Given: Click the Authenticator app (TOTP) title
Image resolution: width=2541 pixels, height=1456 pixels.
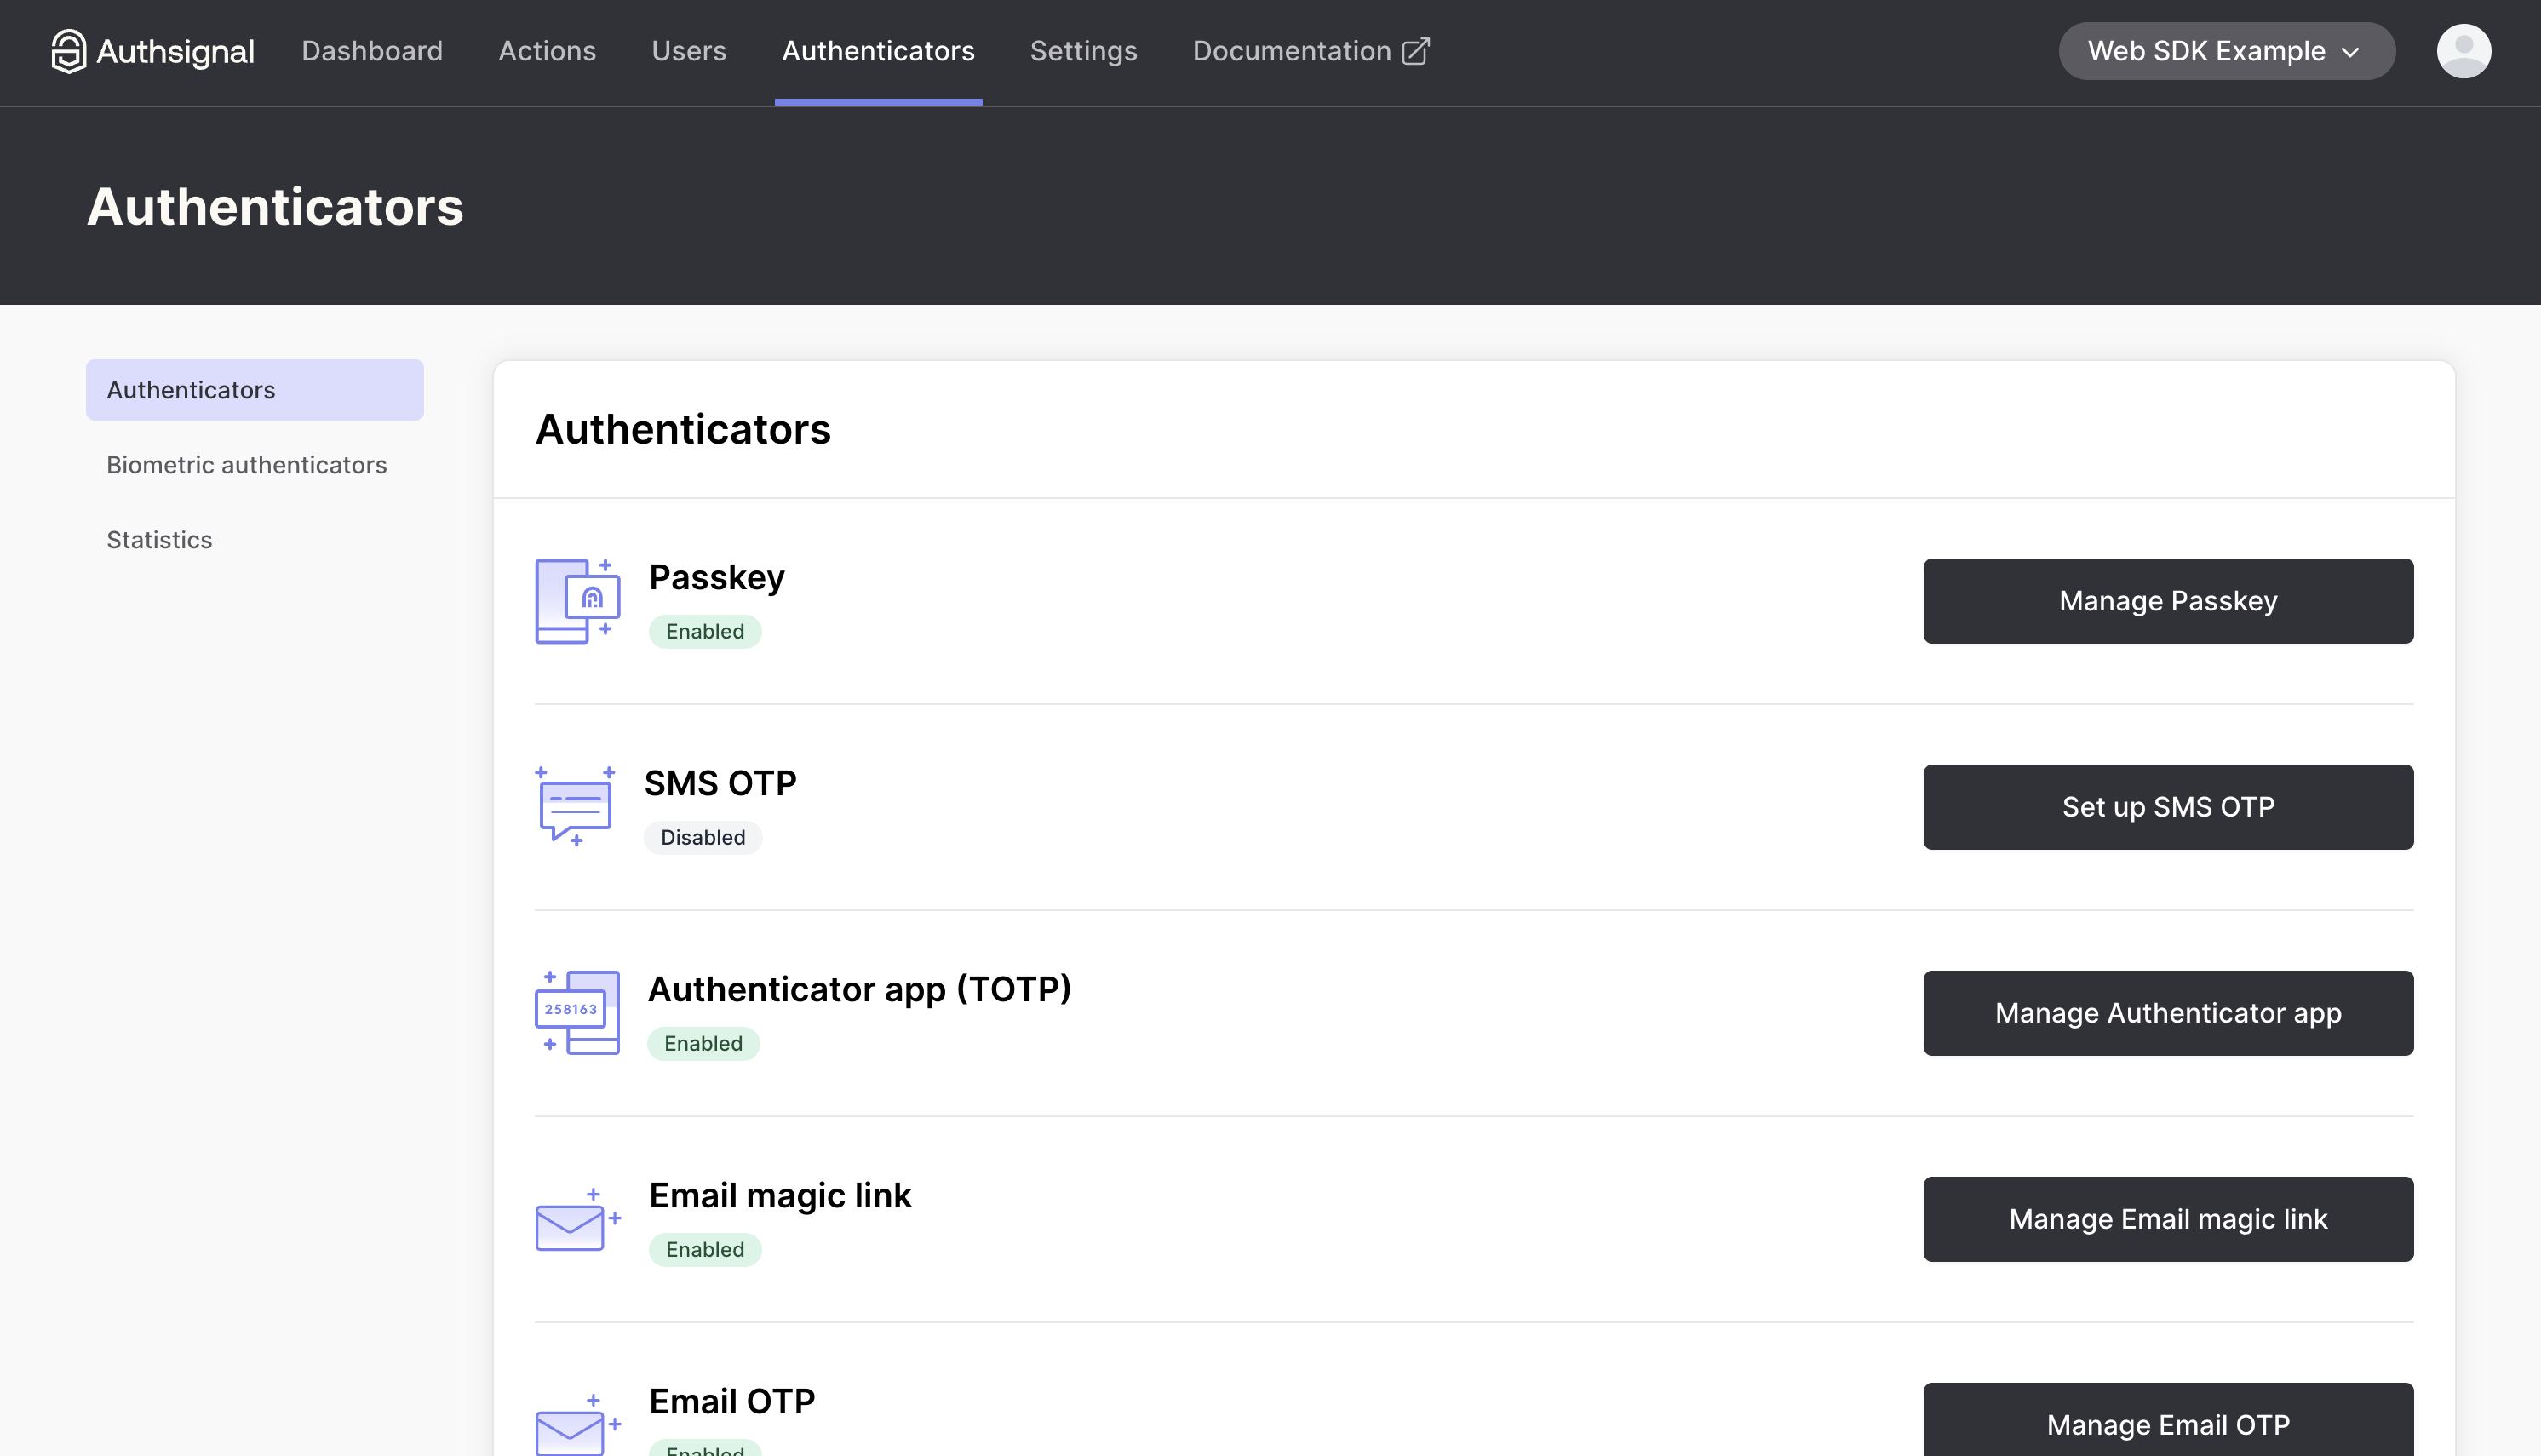Looking at the screenshot, I should pos(859,989).
